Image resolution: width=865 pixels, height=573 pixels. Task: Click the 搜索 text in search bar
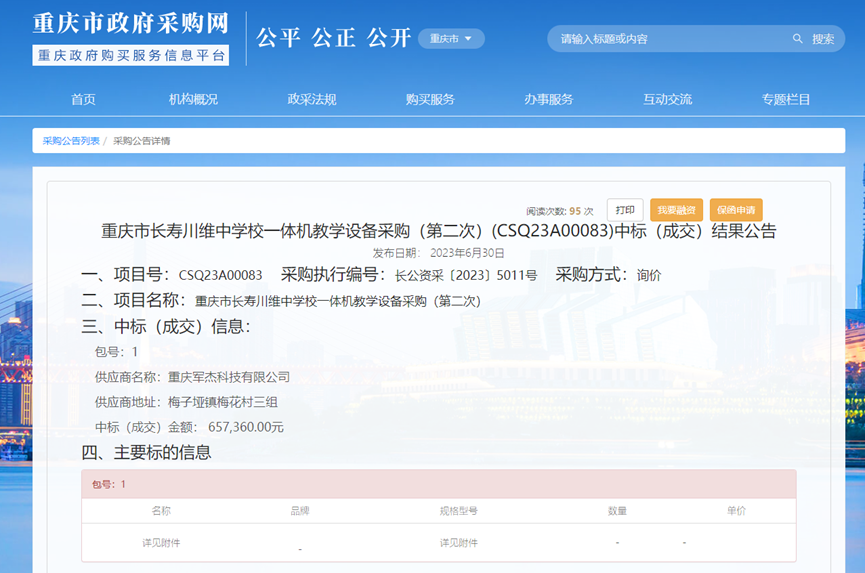click(823, 39)
